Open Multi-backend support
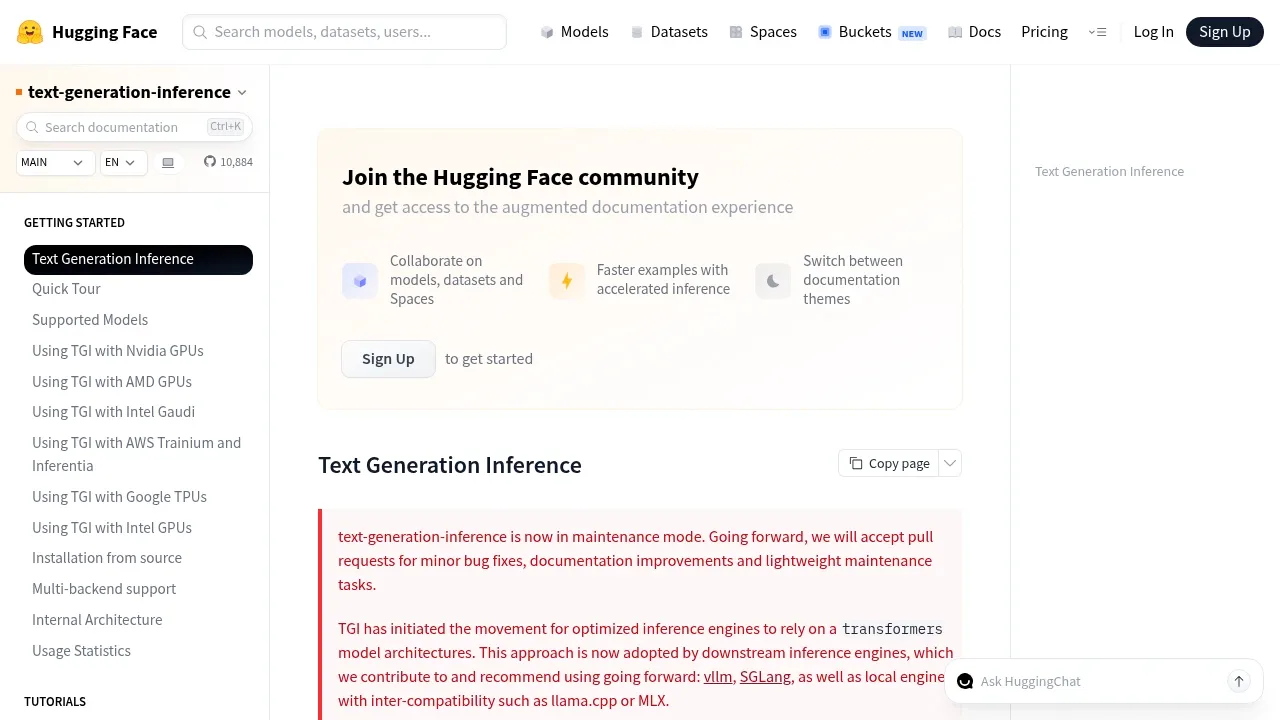The height and width of the screenshot is (720, 1280). click(x=104, y=589)
